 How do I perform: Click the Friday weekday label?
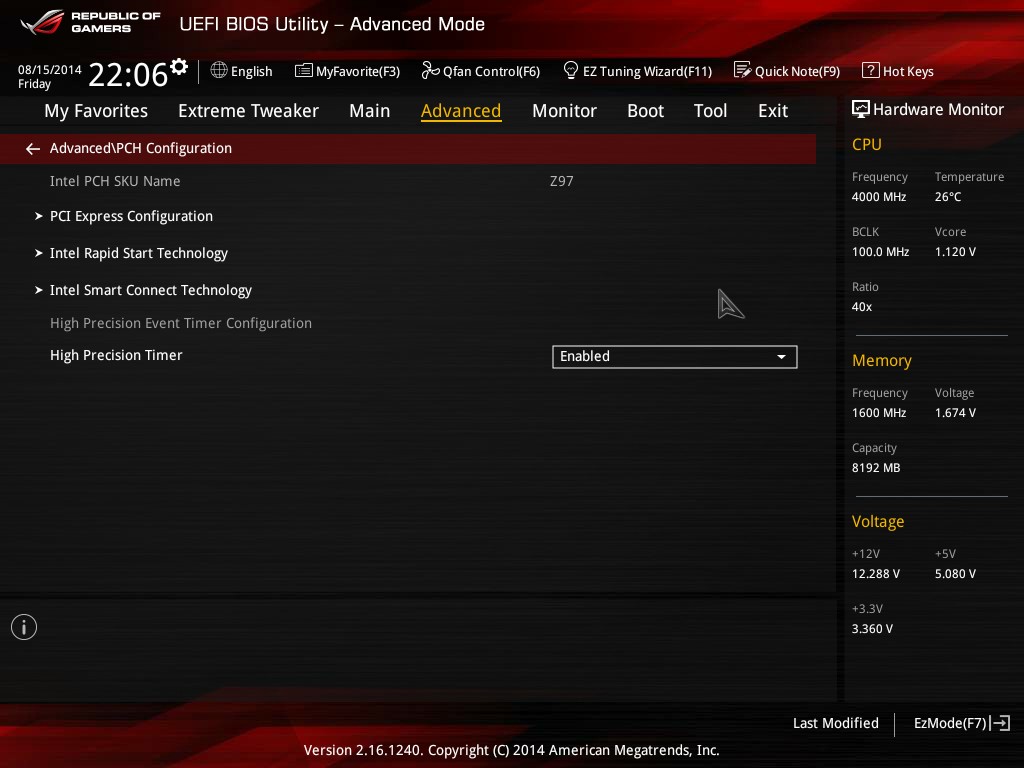click(x=34, y=84)
